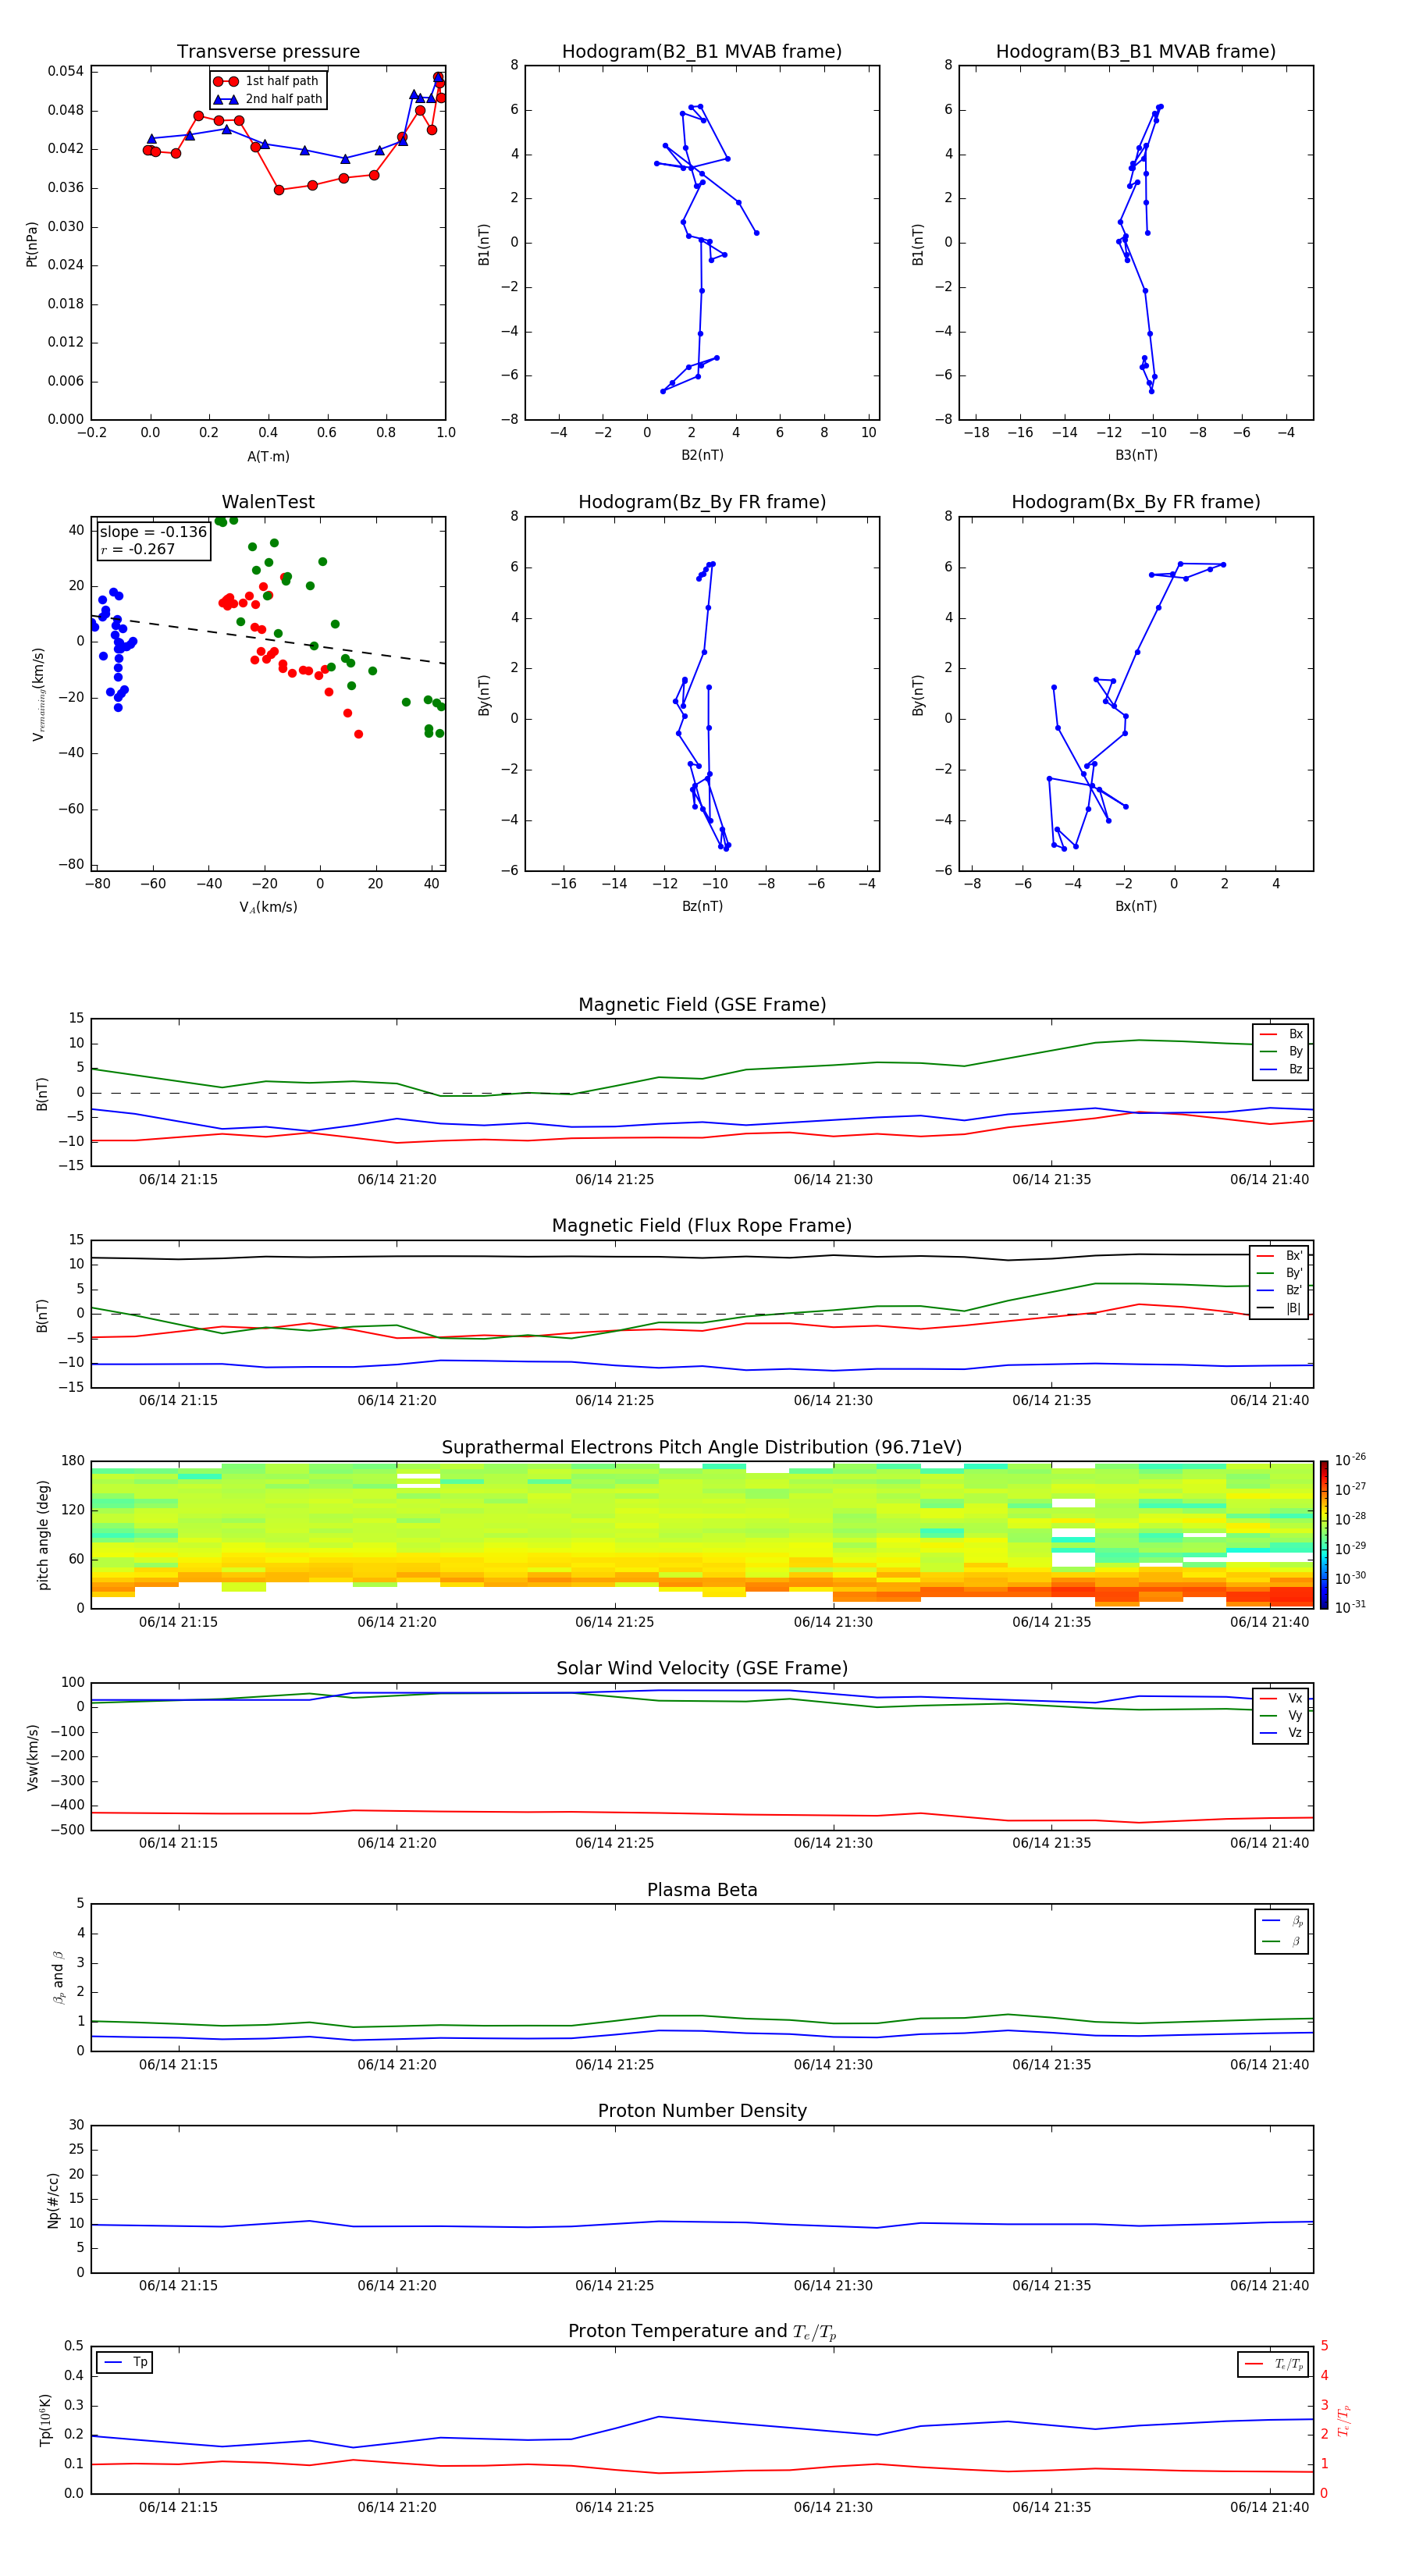Select the '2nd half path' legend entry
This screenshot has height=2576, width=1405.
[x=268, y=99]
